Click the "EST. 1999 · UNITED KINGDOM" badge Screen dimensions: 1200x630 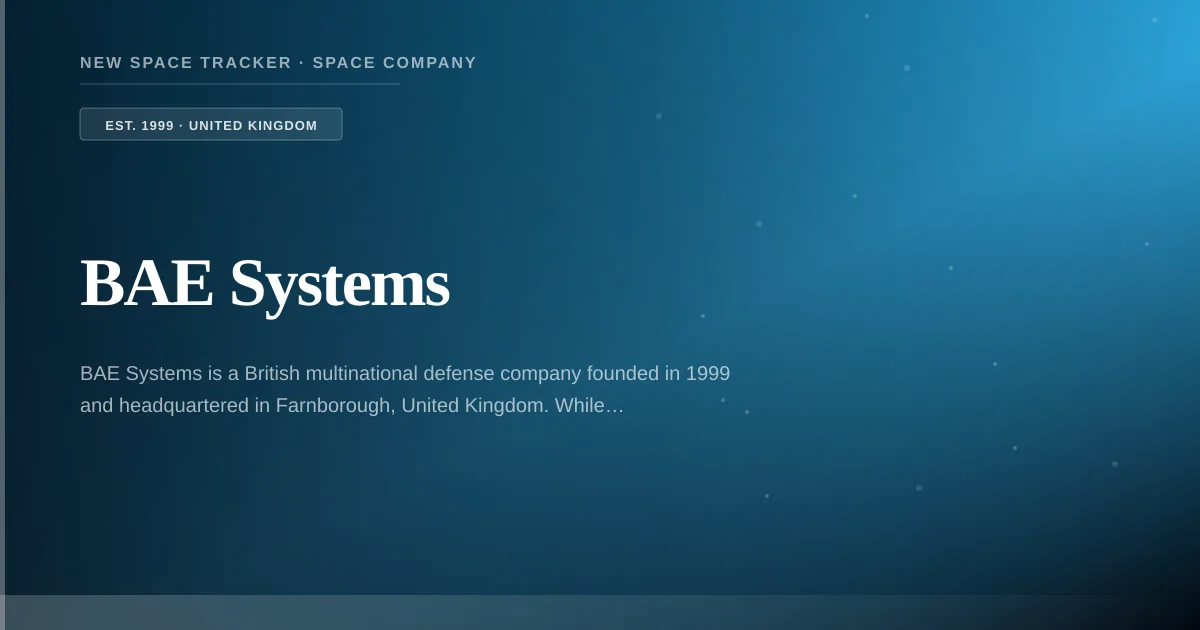coord(211,125)
